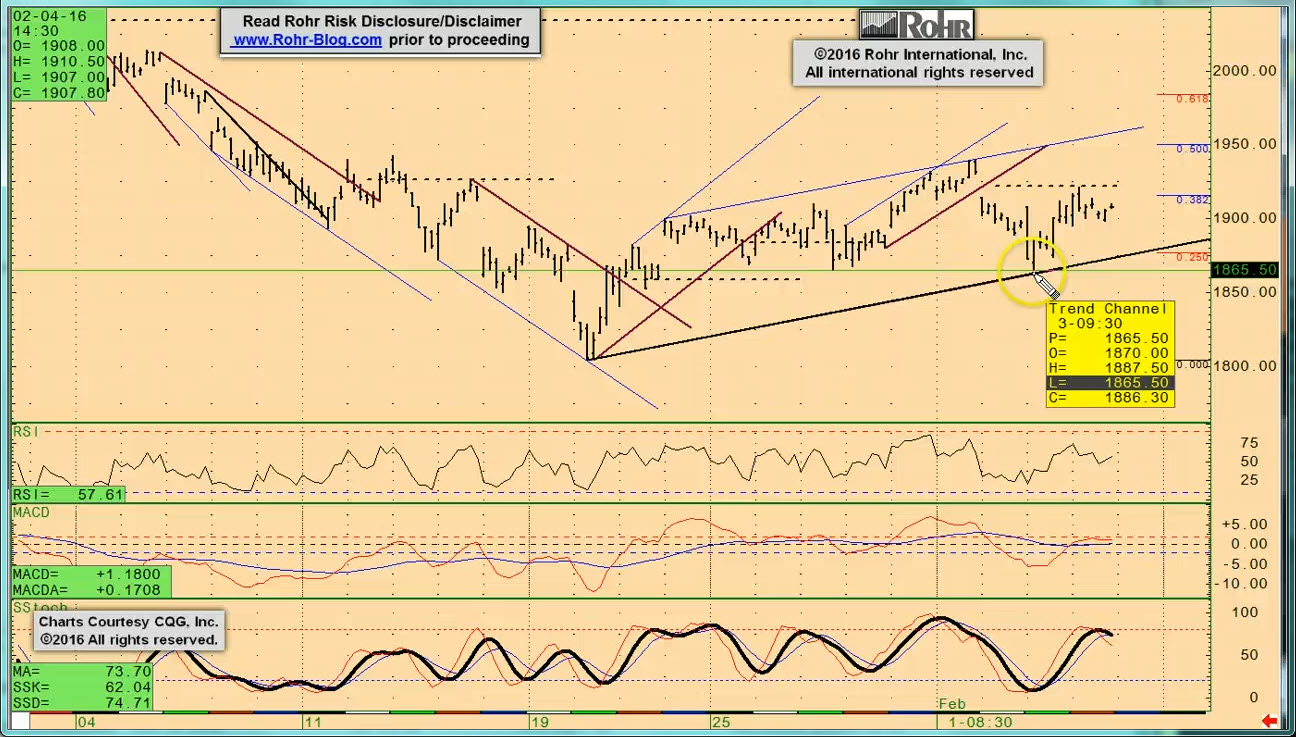This screenshot has height=737, width=1296.
Task: Click the 1865.50 price marker on axis
Action: point(1244,270)
